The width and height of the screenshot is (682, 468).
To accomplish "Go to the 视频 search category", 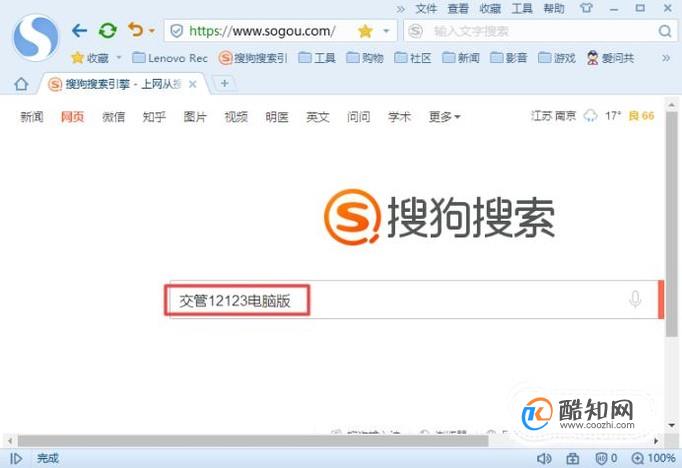I will (236, 117).
